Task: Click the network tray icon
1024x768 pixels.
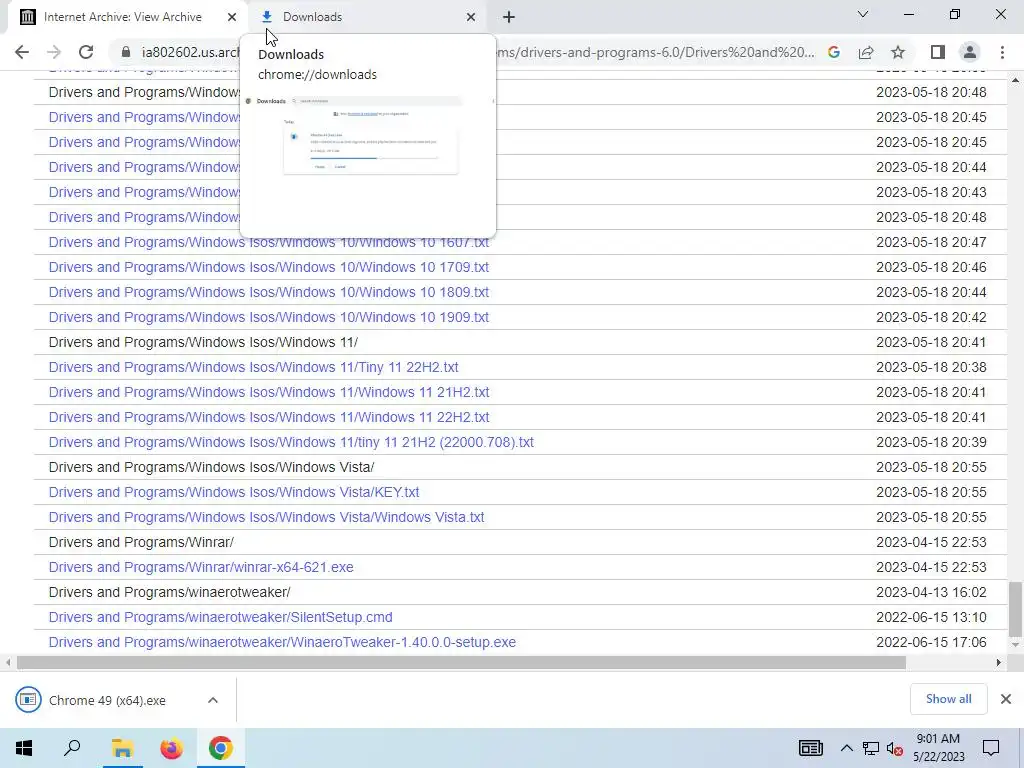Action: (x=870, y=748)
